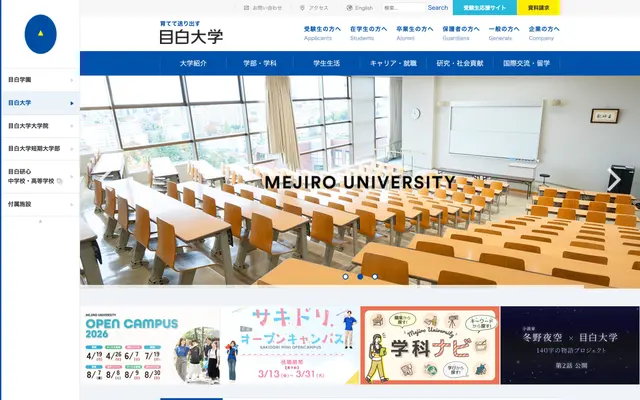Open the 目白大学 logo home link
The image size is (640, 400).
[191, 32]
